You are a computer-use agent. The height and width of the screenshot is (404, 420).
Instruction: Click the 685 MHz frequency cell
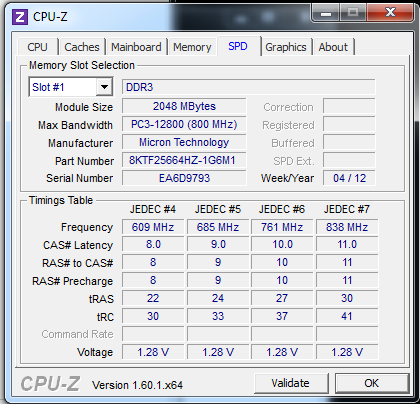pyautogui.click(x=218, y=227)
